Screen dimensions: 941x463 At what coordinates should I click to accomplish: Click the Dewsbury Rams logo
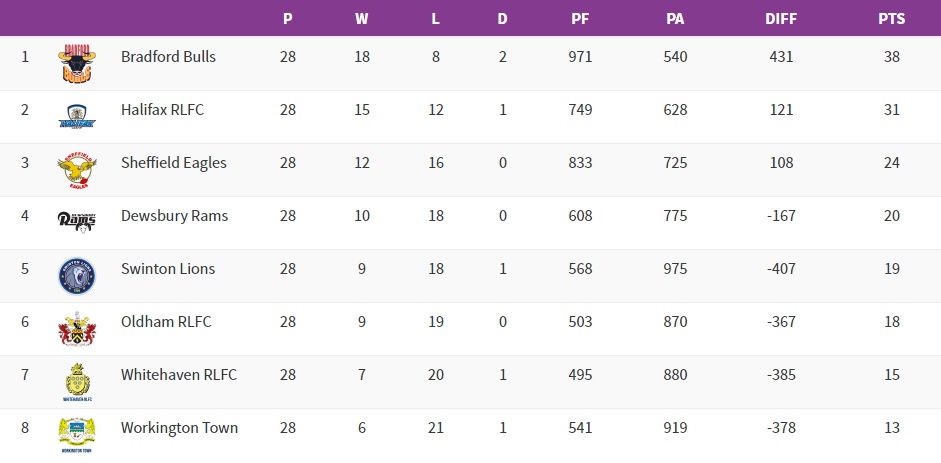pos(76,221)
